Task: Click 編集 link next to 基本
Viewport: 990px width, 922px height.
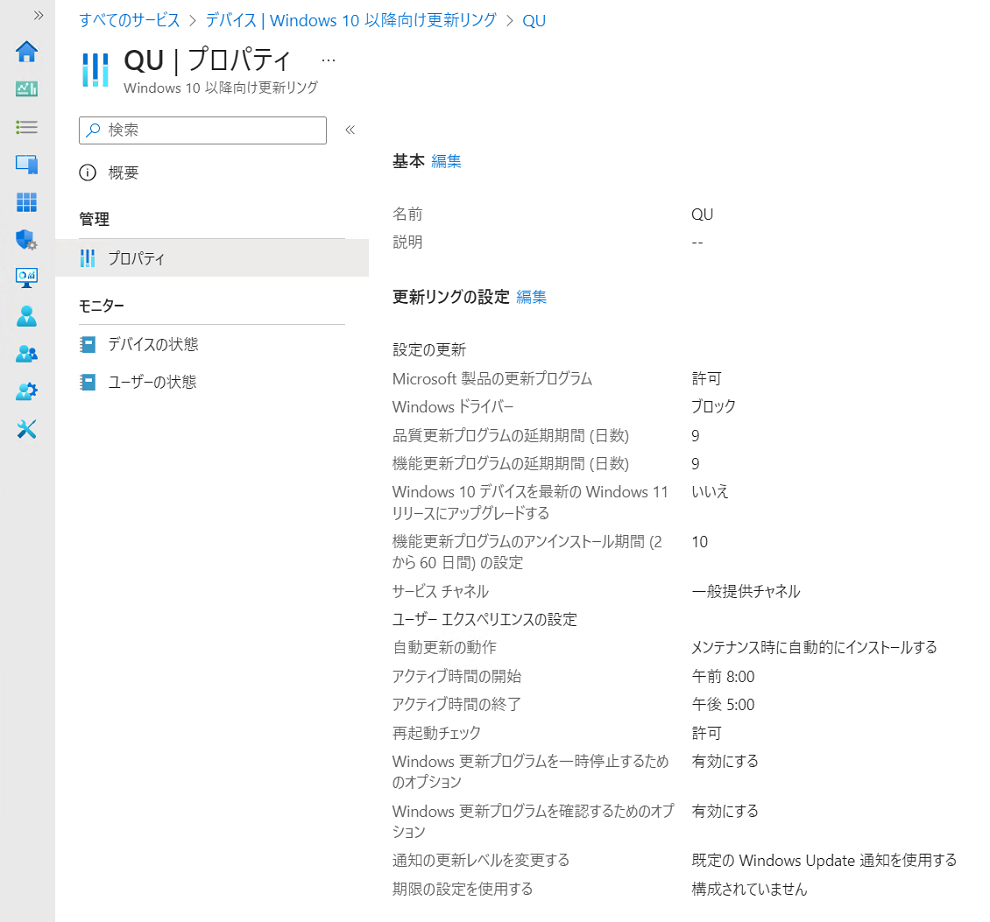Action: click(446, 161)
